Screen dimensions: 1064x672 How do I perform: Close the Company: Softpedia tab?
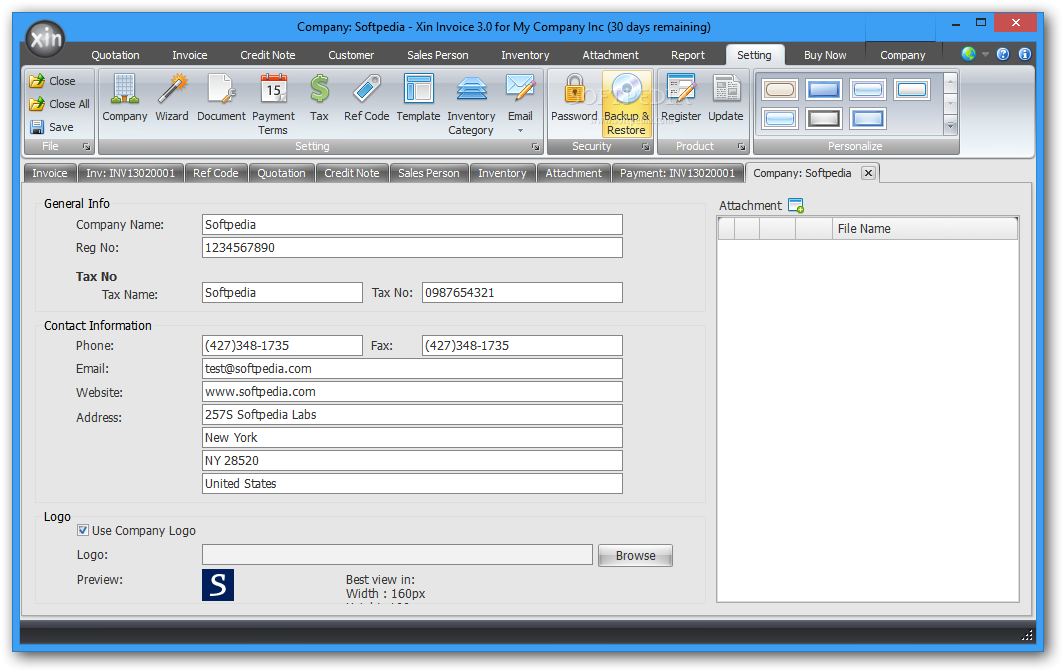click(x=868, y=173)
